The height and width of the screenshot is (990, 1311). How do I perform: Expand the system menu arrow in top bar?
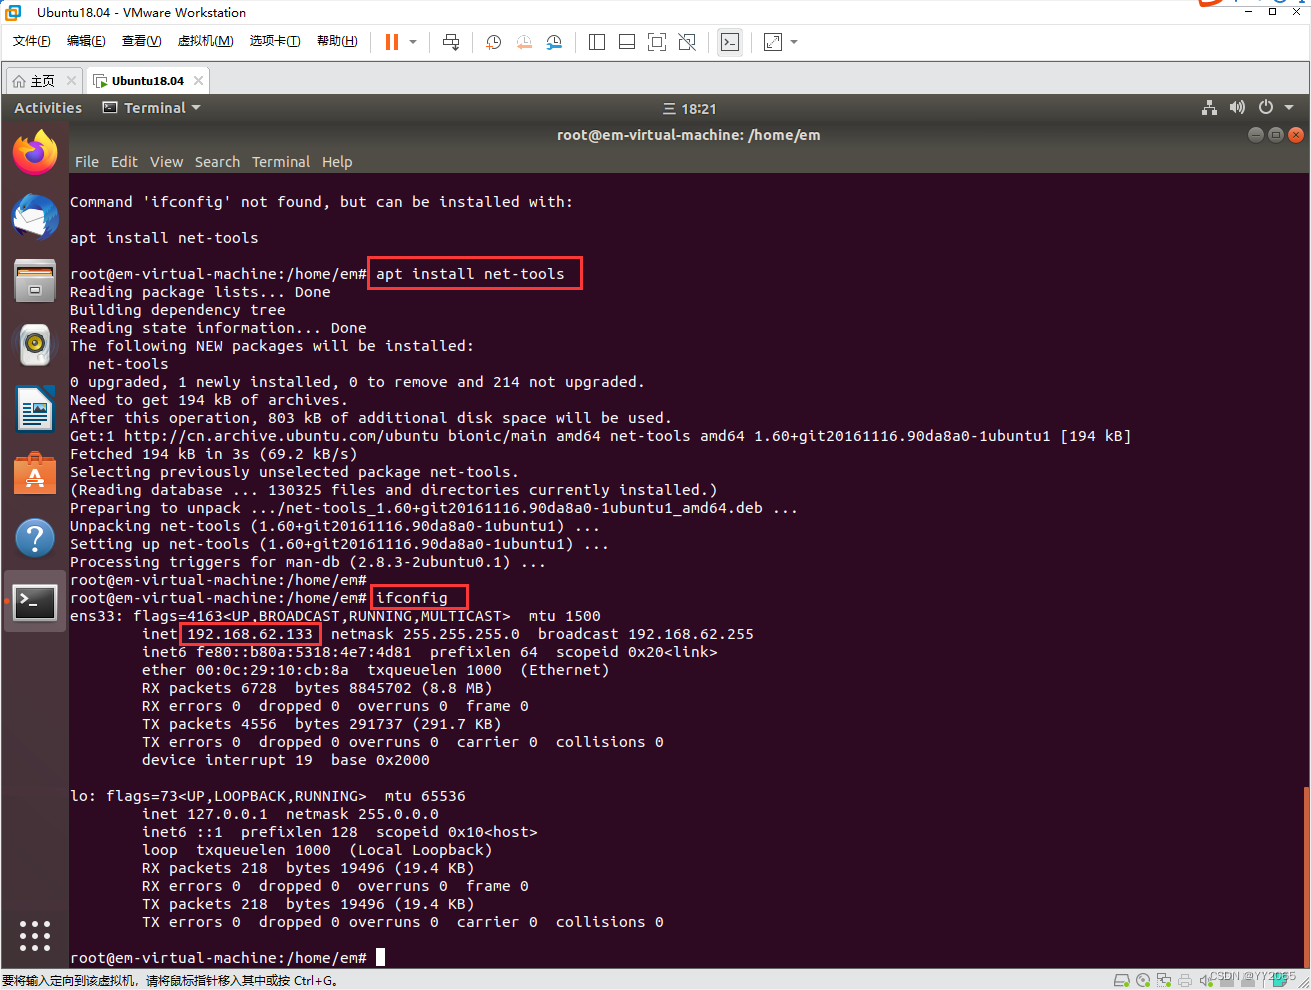pyautogui.click(x=1289, y=108)
